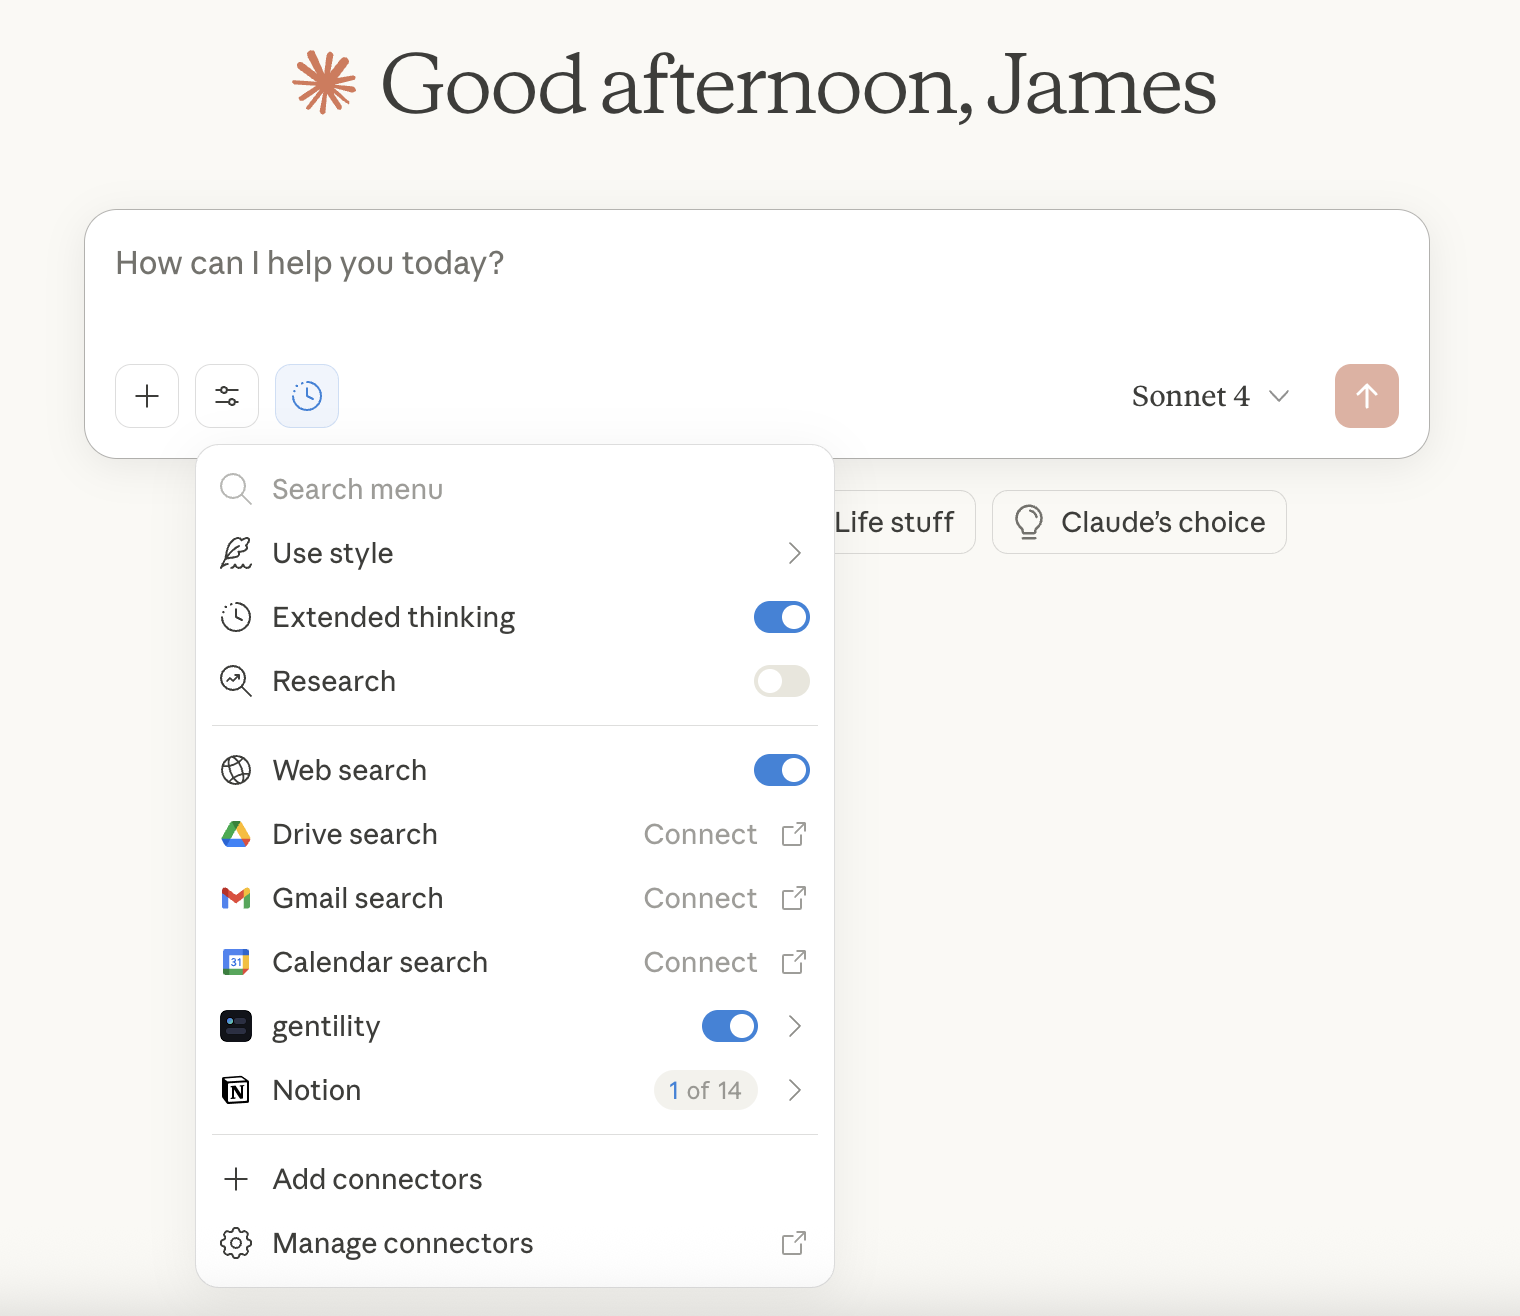Viewport: 1520px width, 1316px height.
Task: Click the extended thinking clock button
Action: (x=307, y=396)
